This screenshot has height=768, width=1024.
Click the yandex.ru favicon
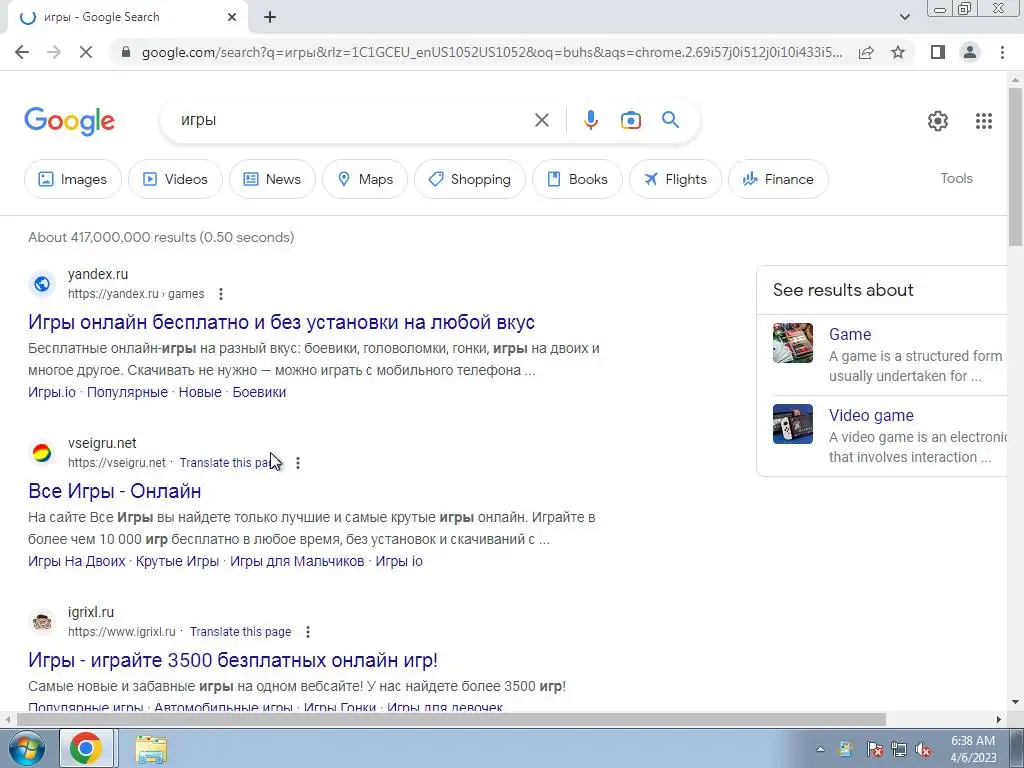[x=42, y=284]
